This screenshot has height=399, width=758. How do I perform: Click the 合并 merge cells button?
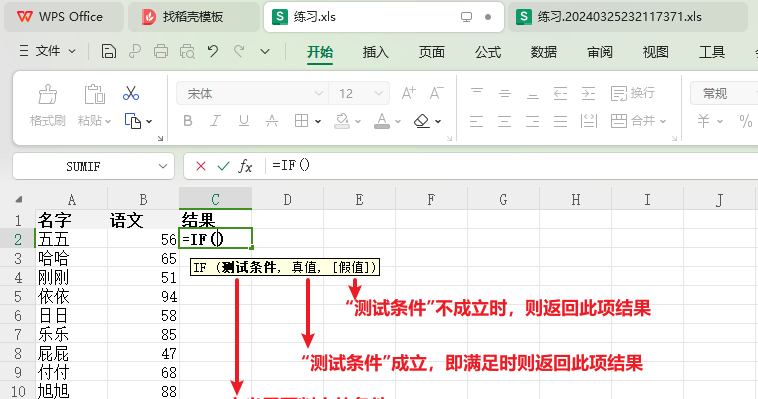pyautogui.click(x=638, y=121)
